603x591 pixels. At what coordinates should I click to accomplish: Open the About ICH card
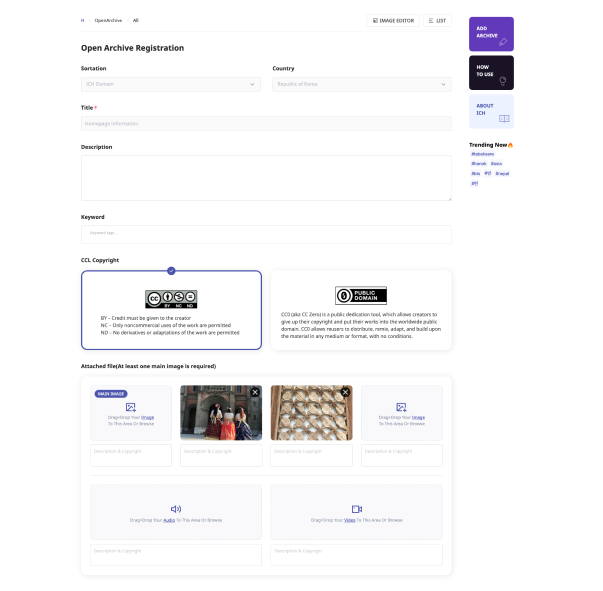click(x=491, y=112)
